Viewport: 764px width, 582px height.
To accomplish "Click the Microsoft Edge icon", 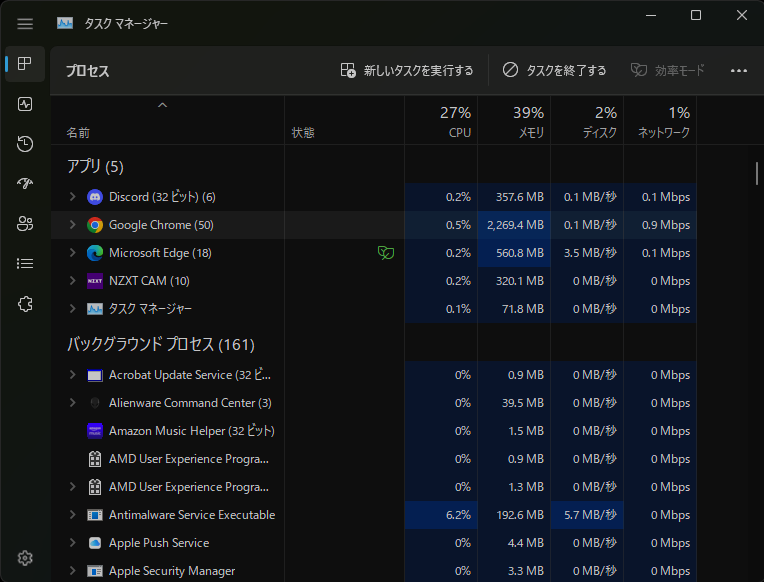I will coord(95,252).
